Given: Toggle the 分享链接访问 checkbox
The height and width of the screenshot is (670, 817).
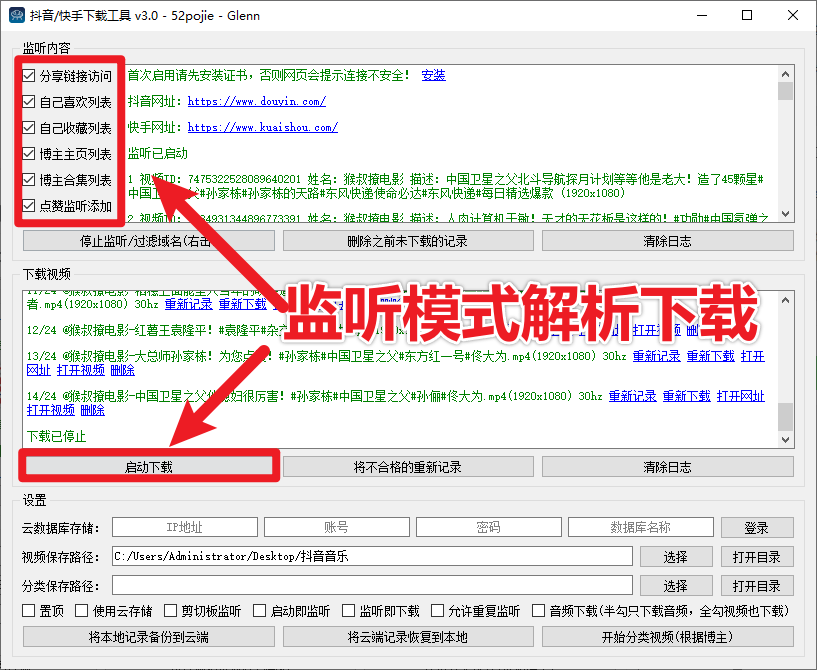Looking at the screenshot, I should 30,76.
